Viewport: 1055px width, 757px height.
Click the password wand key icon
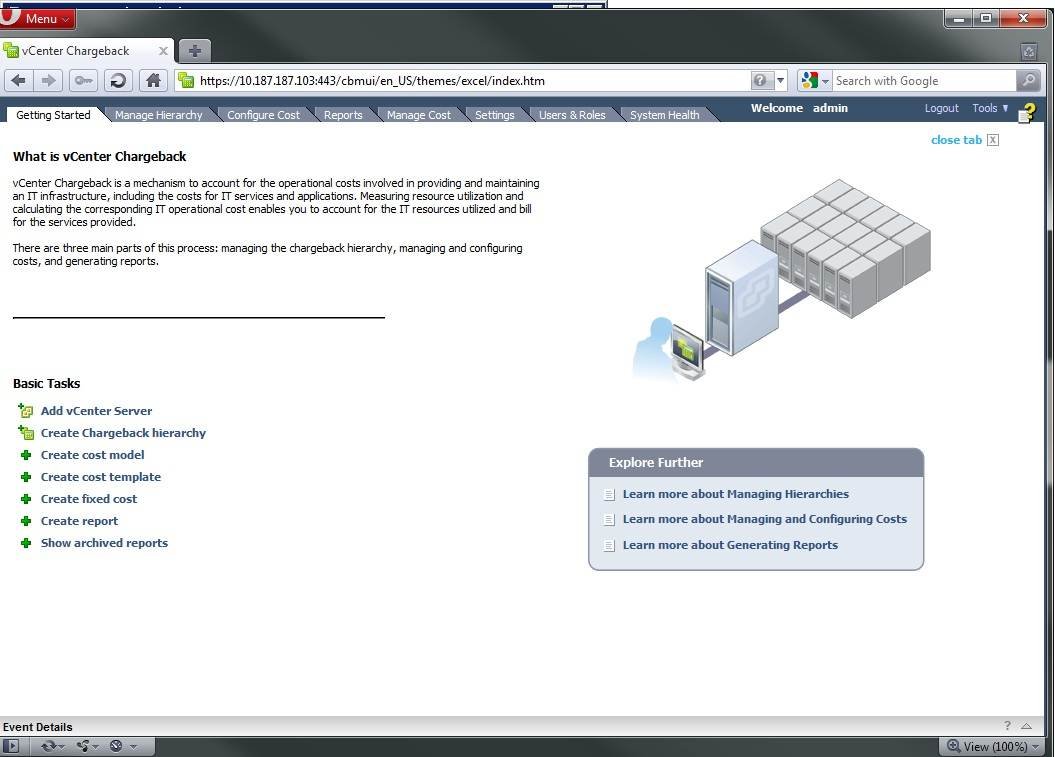pos(84,81)
